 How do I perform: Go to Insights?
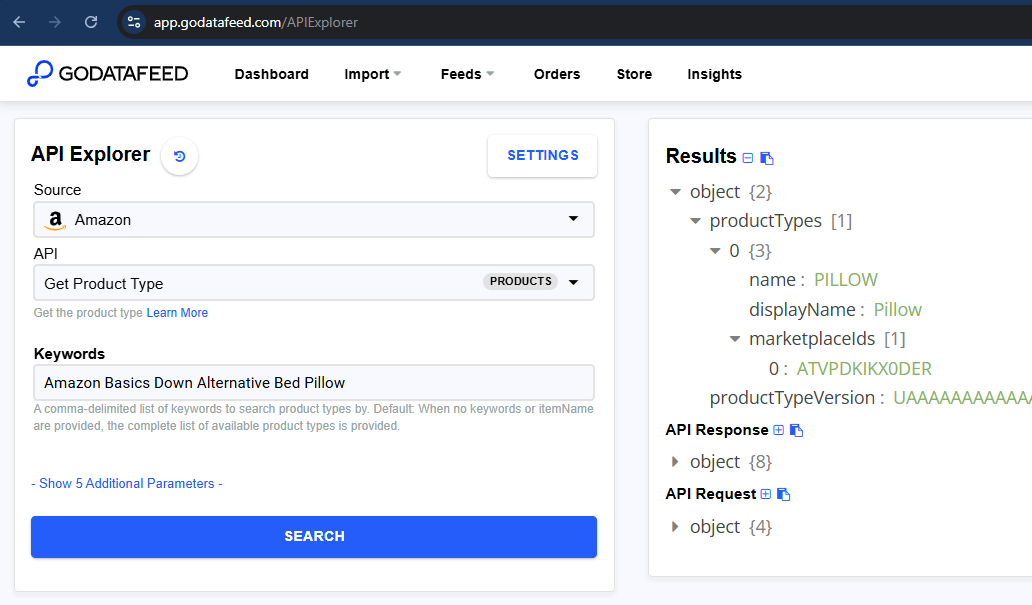(x=715, y=74)
